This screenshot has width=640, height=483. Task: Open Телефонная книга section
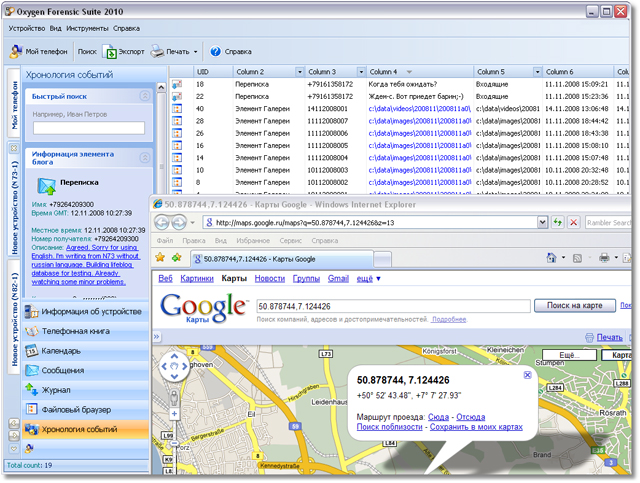[x=86, y=331]
